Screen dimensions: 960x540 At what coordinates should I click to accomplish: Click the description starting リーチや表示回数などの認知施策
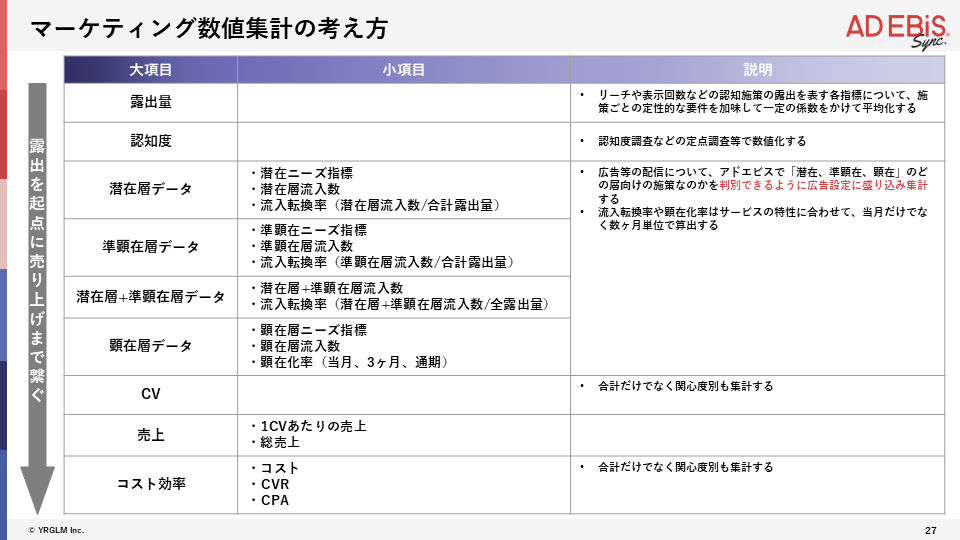click(763, 102)
